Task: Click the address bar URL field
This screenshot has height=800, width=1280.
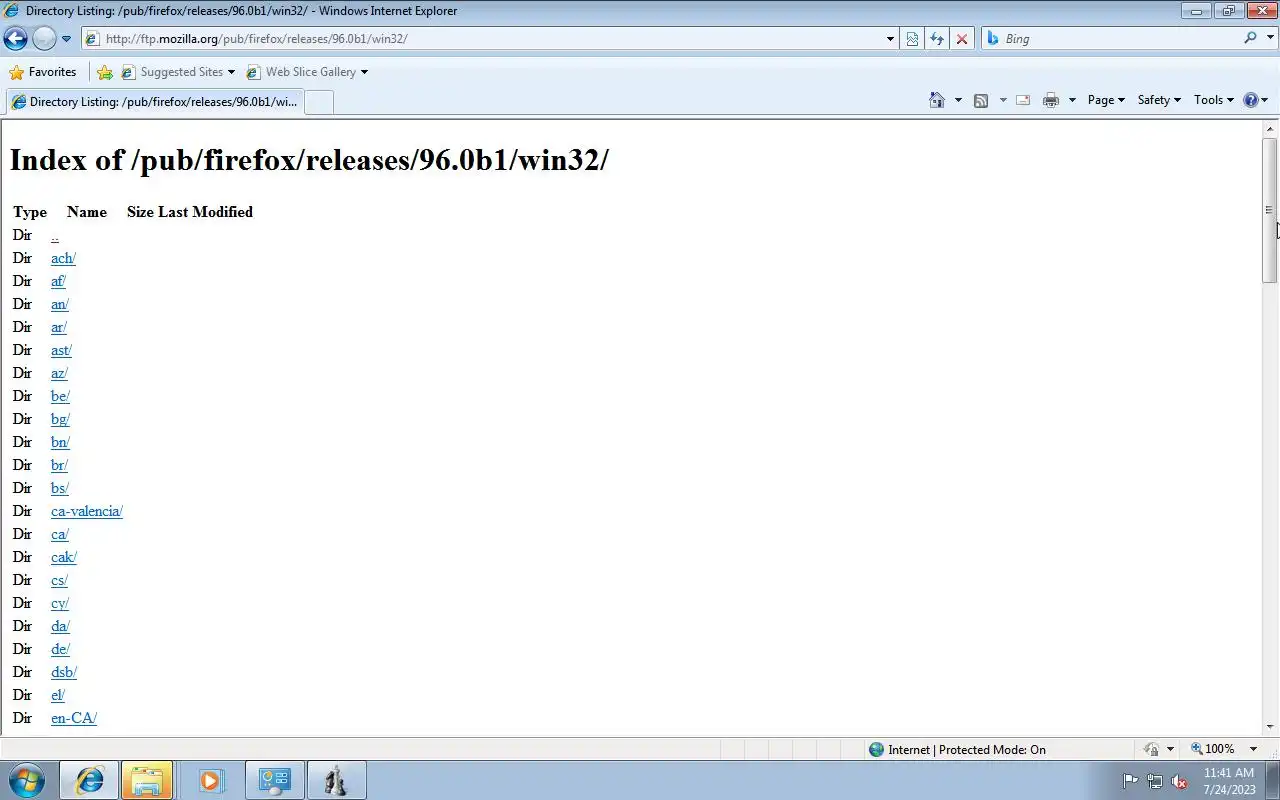Action: (x=485, y=39)
